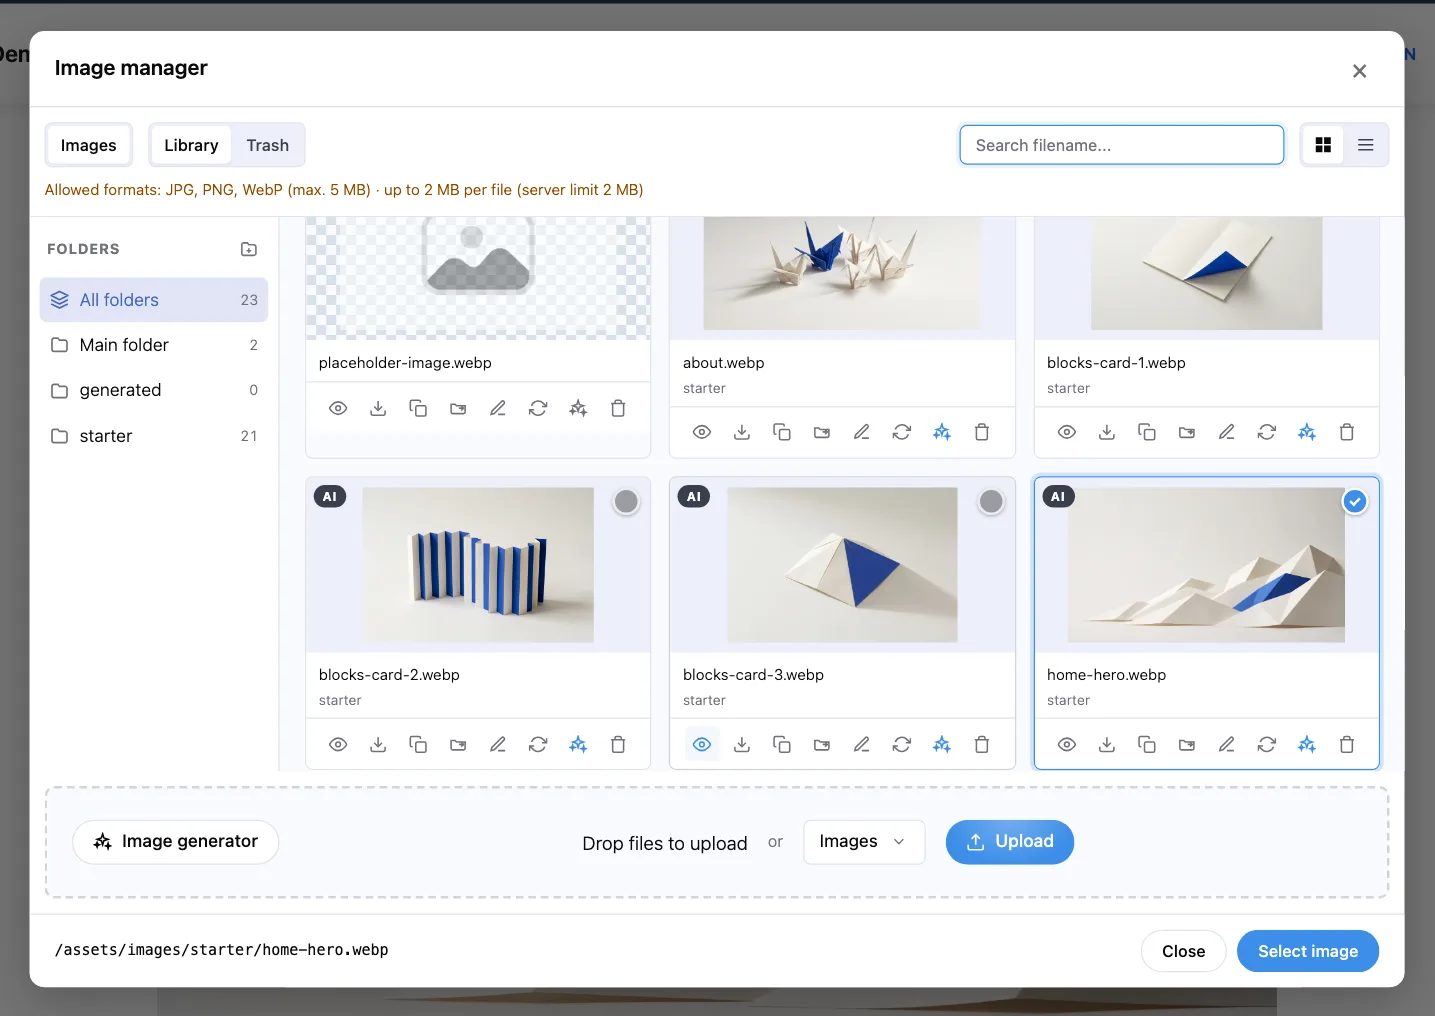Download the home-hero.webp file
This screenshot has width=1435, height=1016.
click(1107, 744)
